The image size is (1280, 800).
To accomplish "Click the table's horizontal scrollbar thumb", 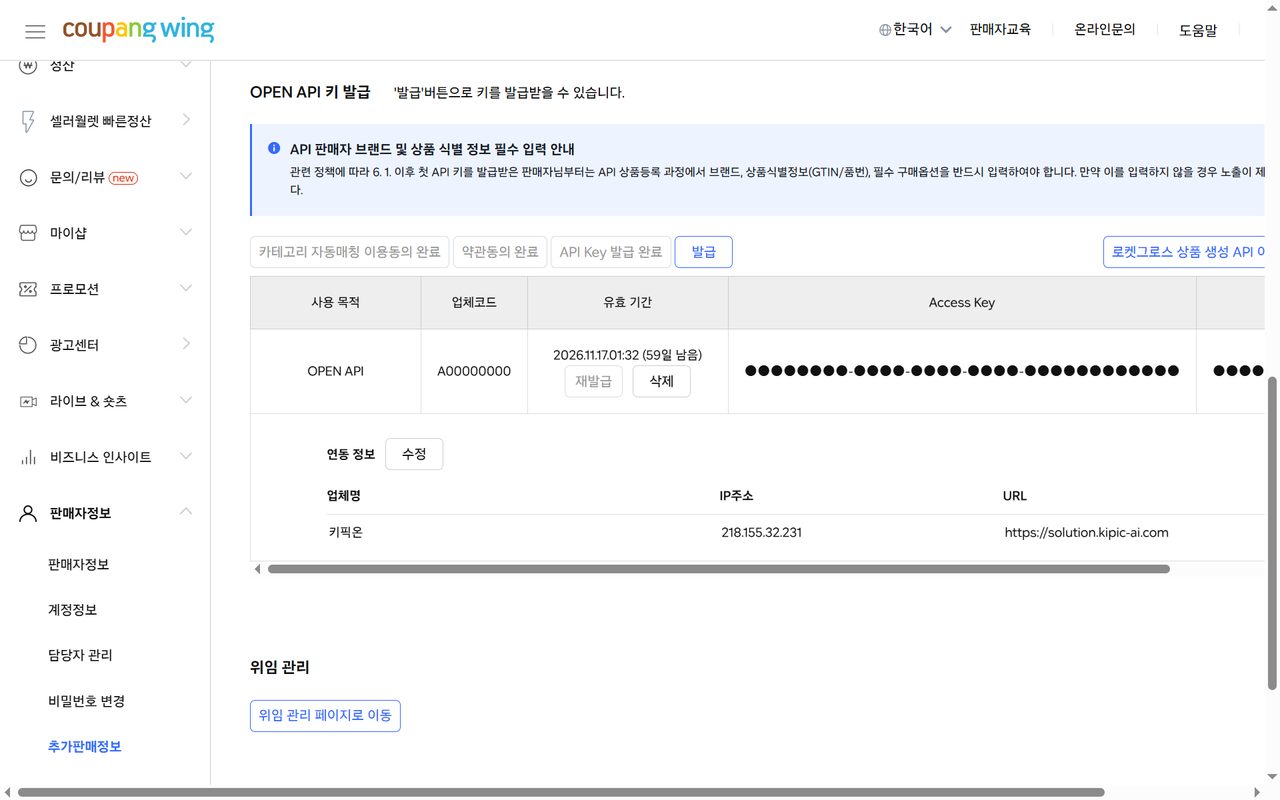I will point(718,569).
